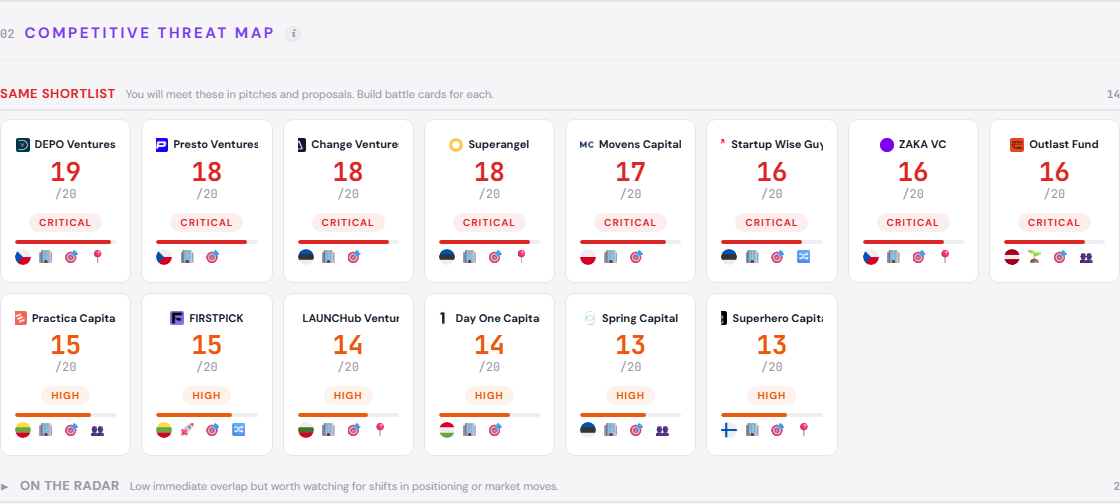Click the Superangel logo icon
This screenshot has width=1120, height=504.
click(455, 145)
